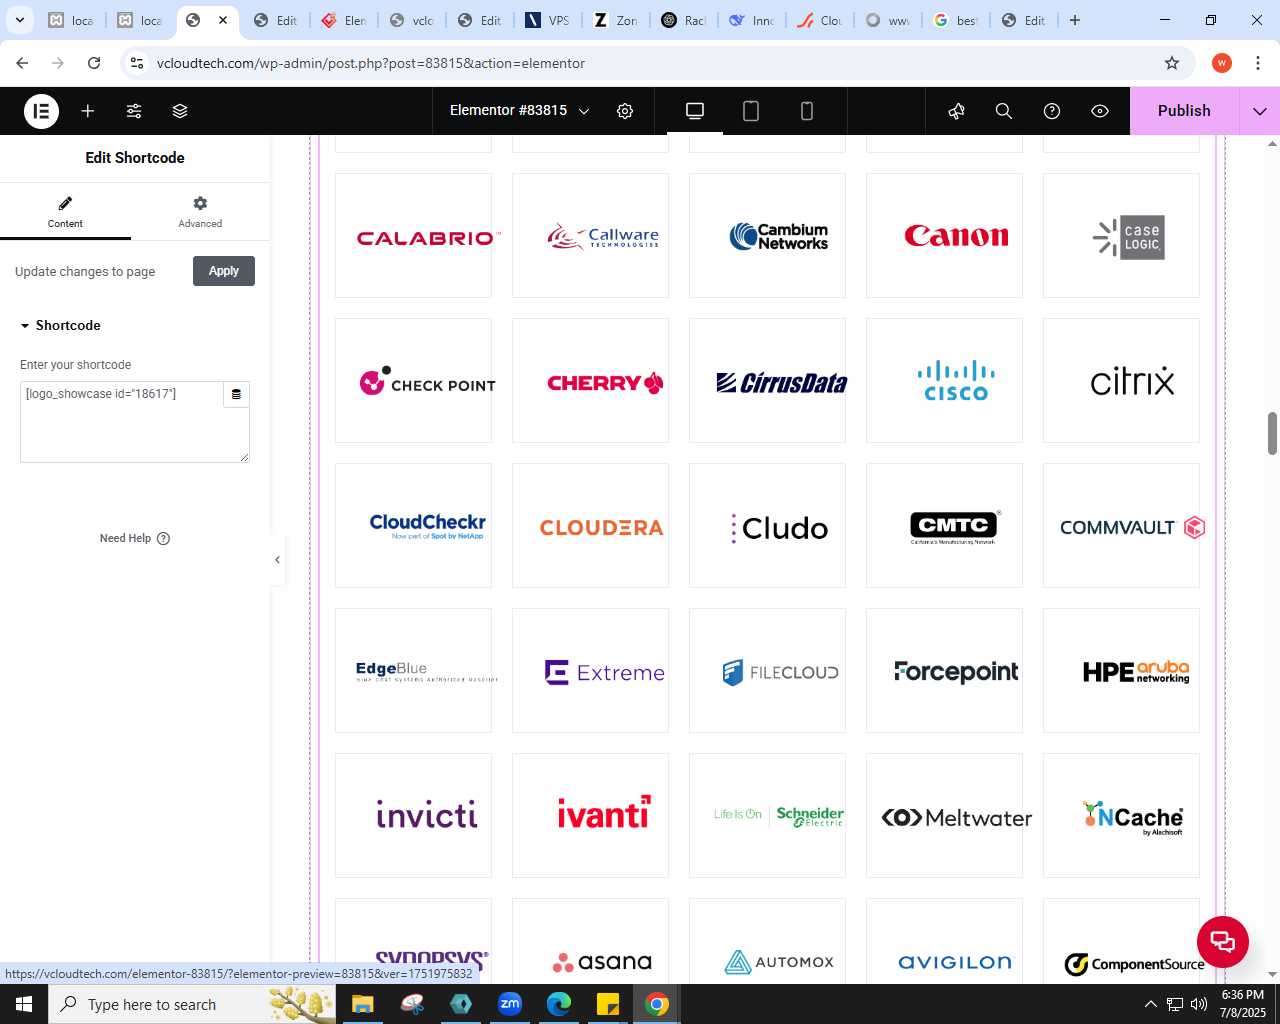Open page settings gear icon

coord(625,111)
